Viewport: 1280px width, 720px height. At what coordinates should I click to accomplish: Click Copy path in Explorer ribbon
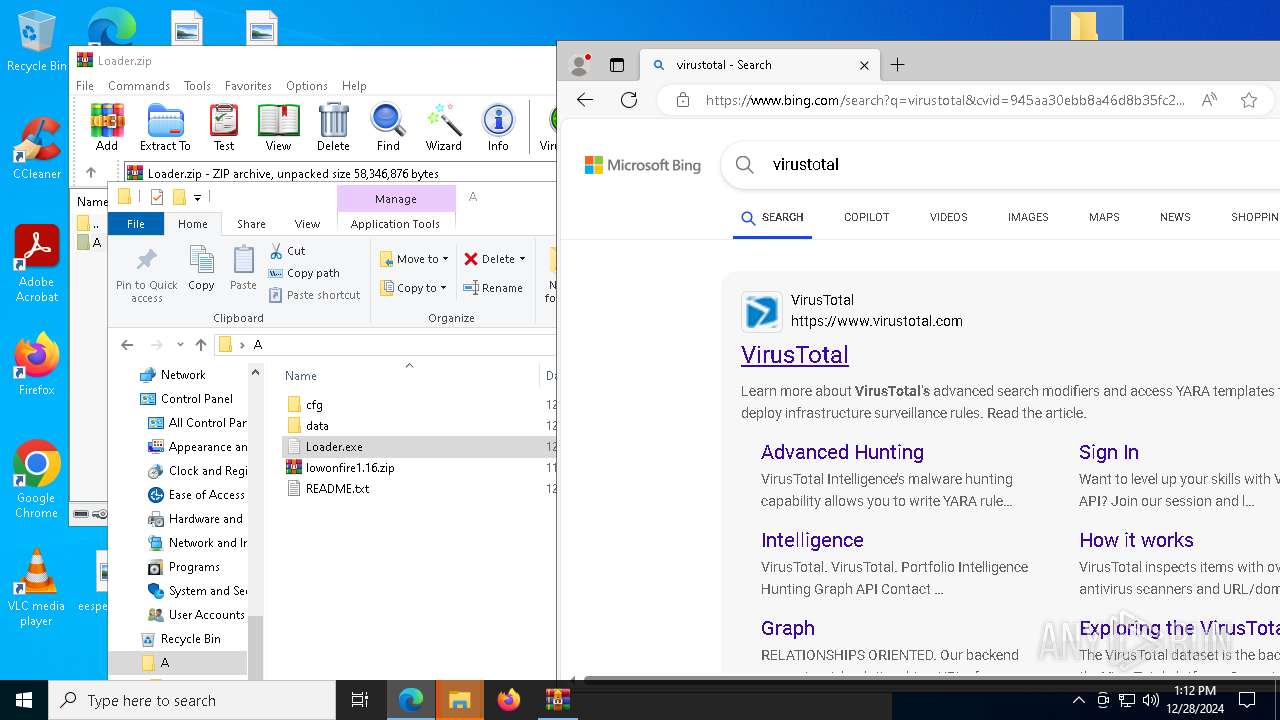point(305,273)
